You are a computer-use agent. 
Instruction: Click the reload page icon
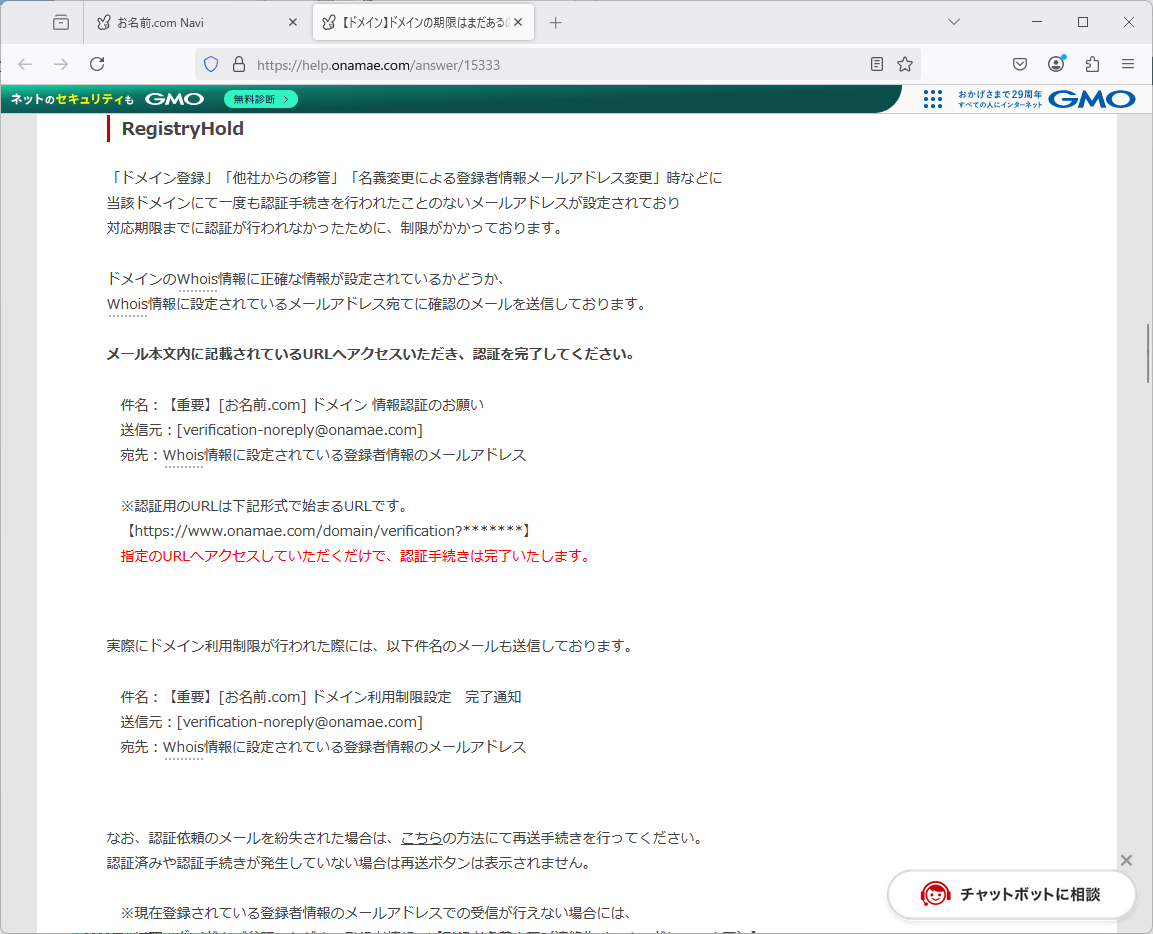(x=97, y=64)
